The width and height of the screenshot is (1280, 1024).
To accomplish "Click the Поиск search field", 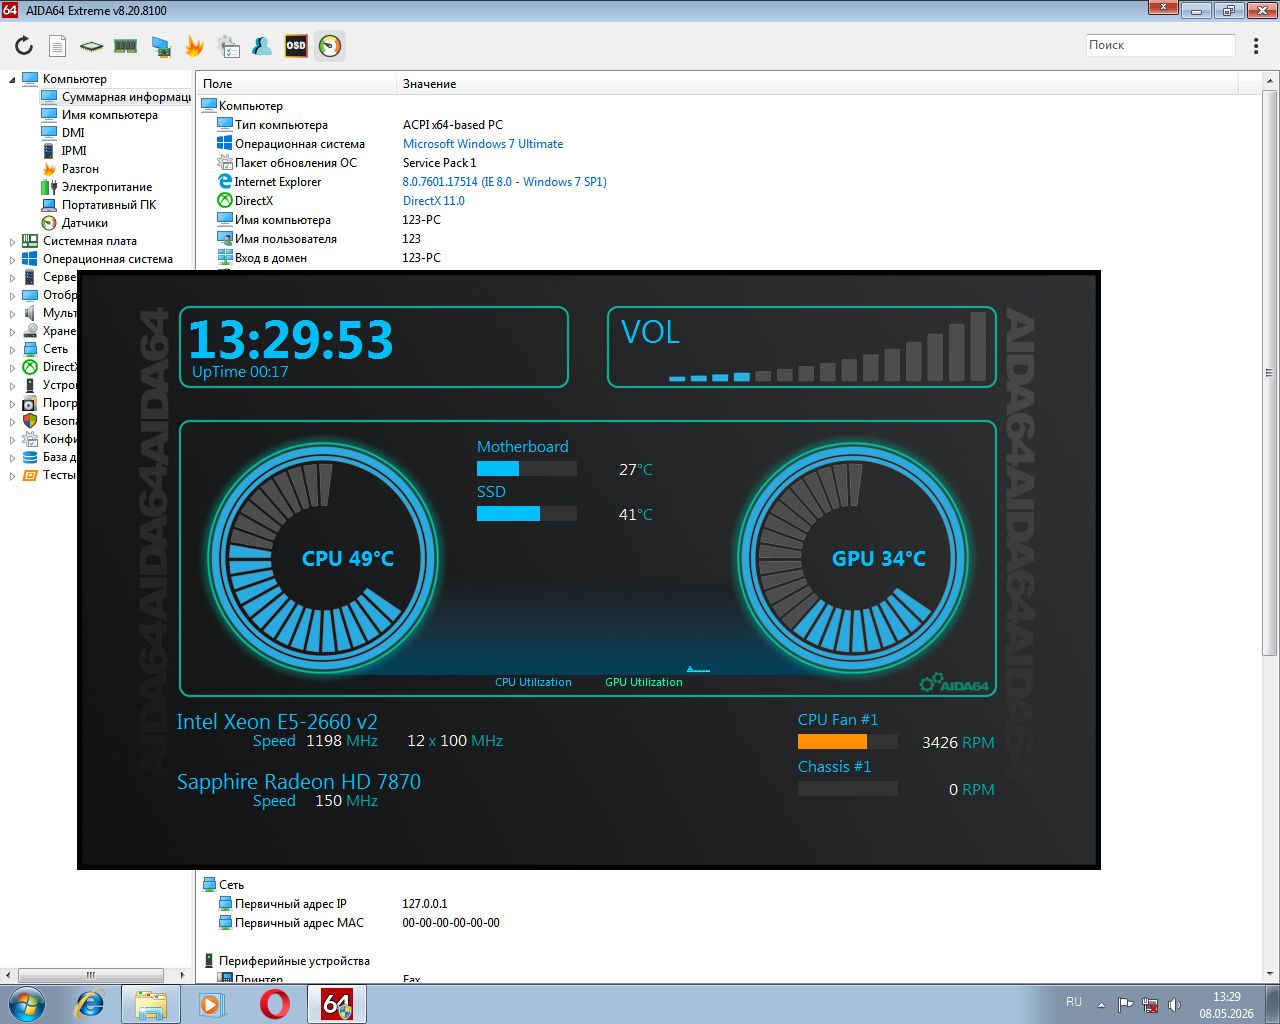I will (1161, 45).
